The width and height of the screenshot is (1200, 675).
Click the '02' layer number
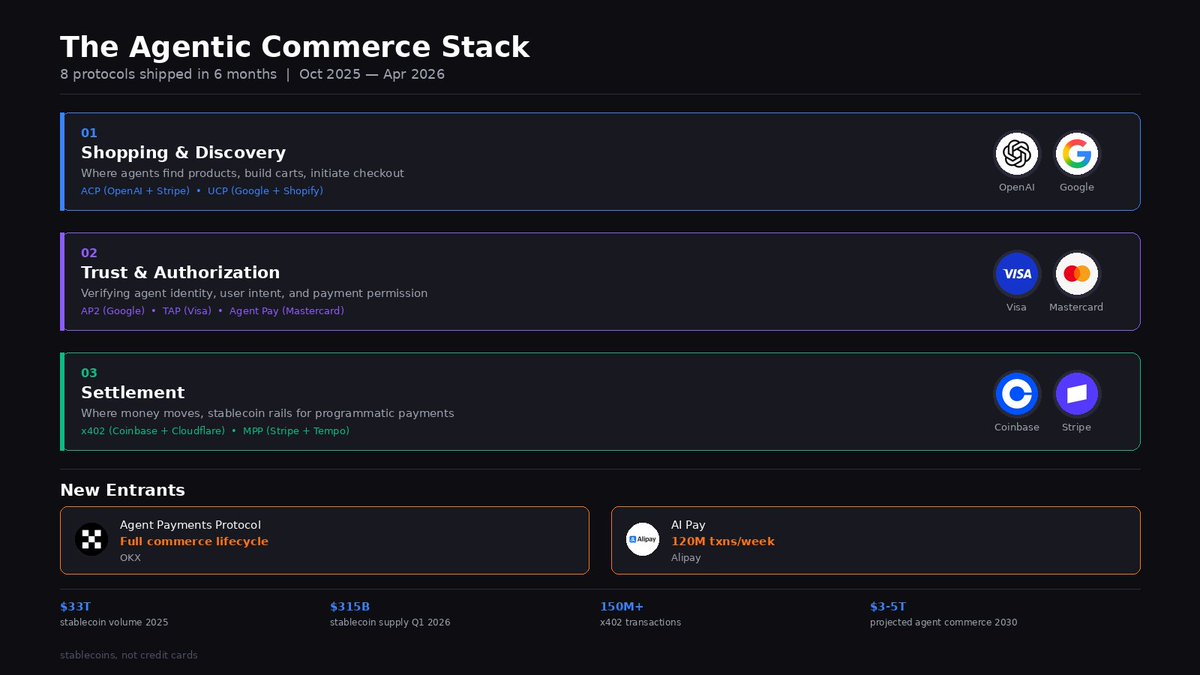[x=89, y=253]
